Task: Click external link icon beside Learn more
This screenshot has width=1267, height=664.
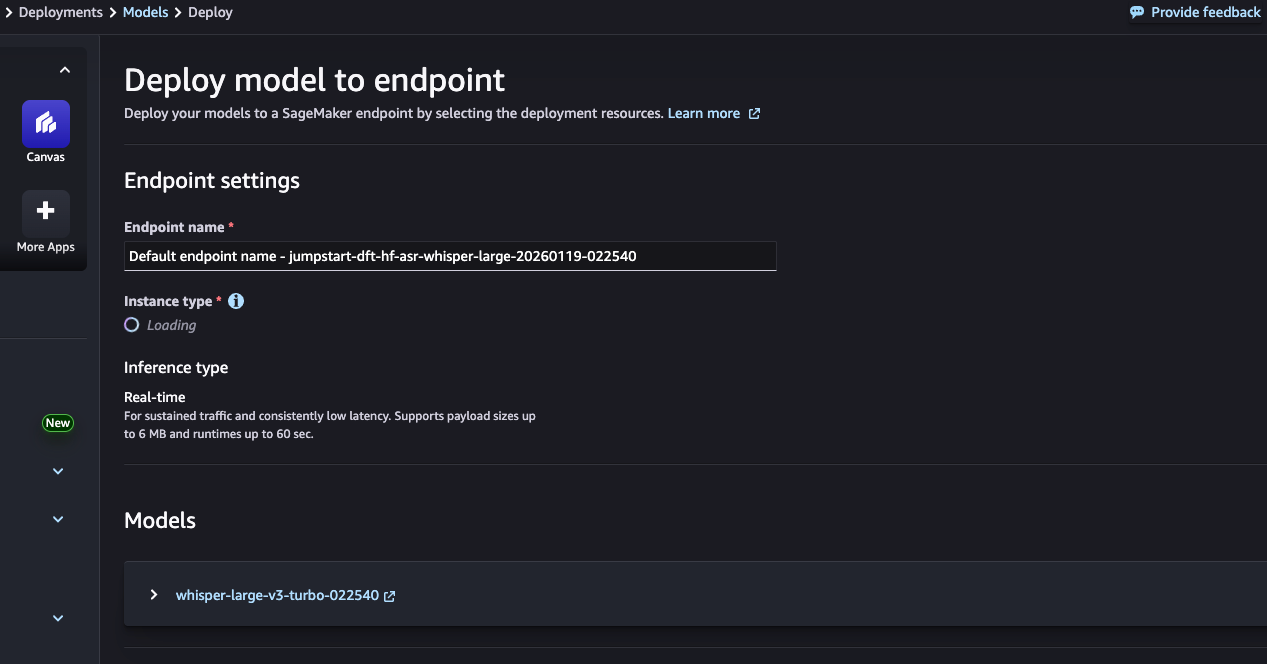Action: tap(755, 114)
